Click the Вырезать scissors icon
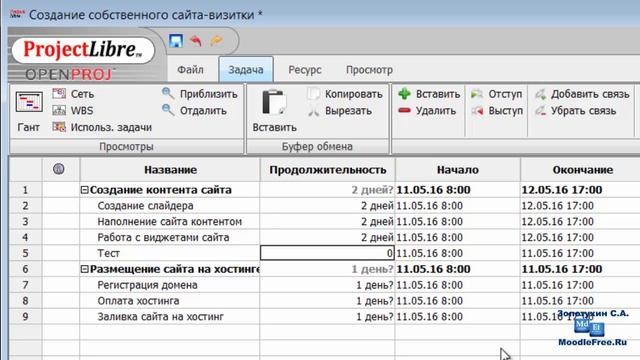 (x=313, y=111)
